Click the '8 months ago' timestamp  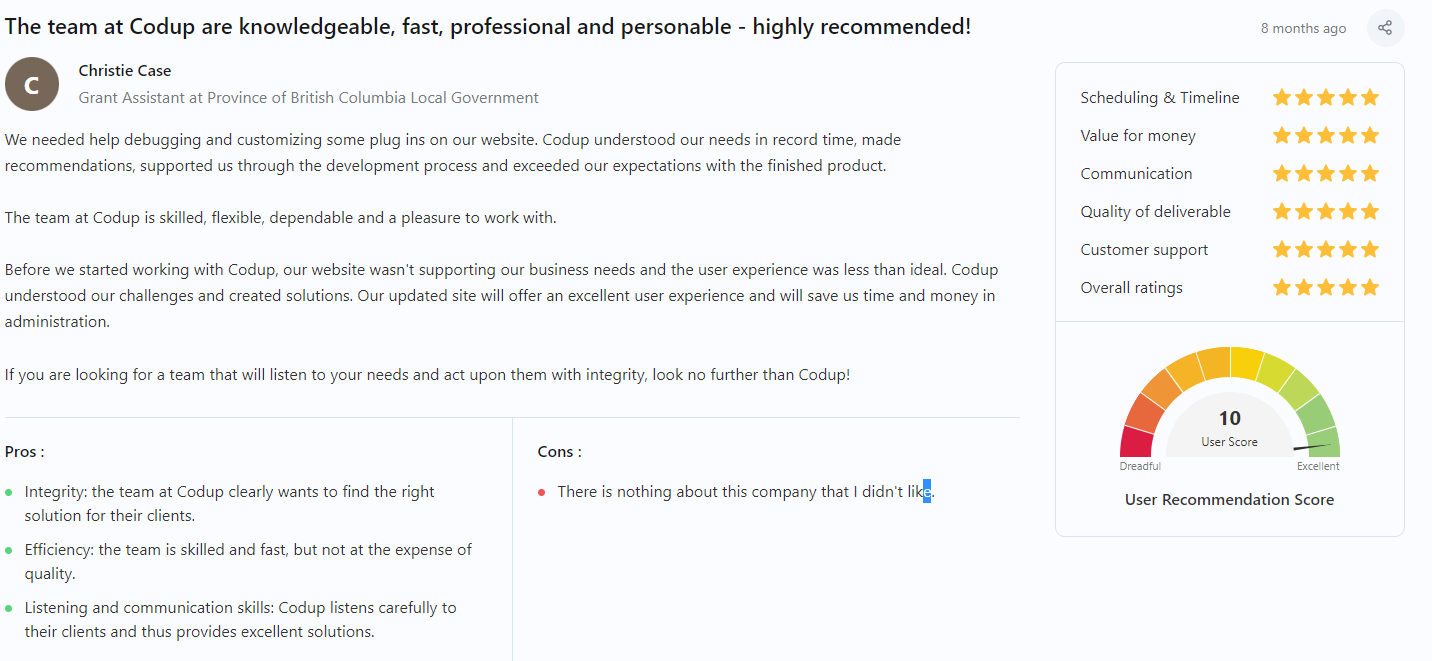point(1303,28)
